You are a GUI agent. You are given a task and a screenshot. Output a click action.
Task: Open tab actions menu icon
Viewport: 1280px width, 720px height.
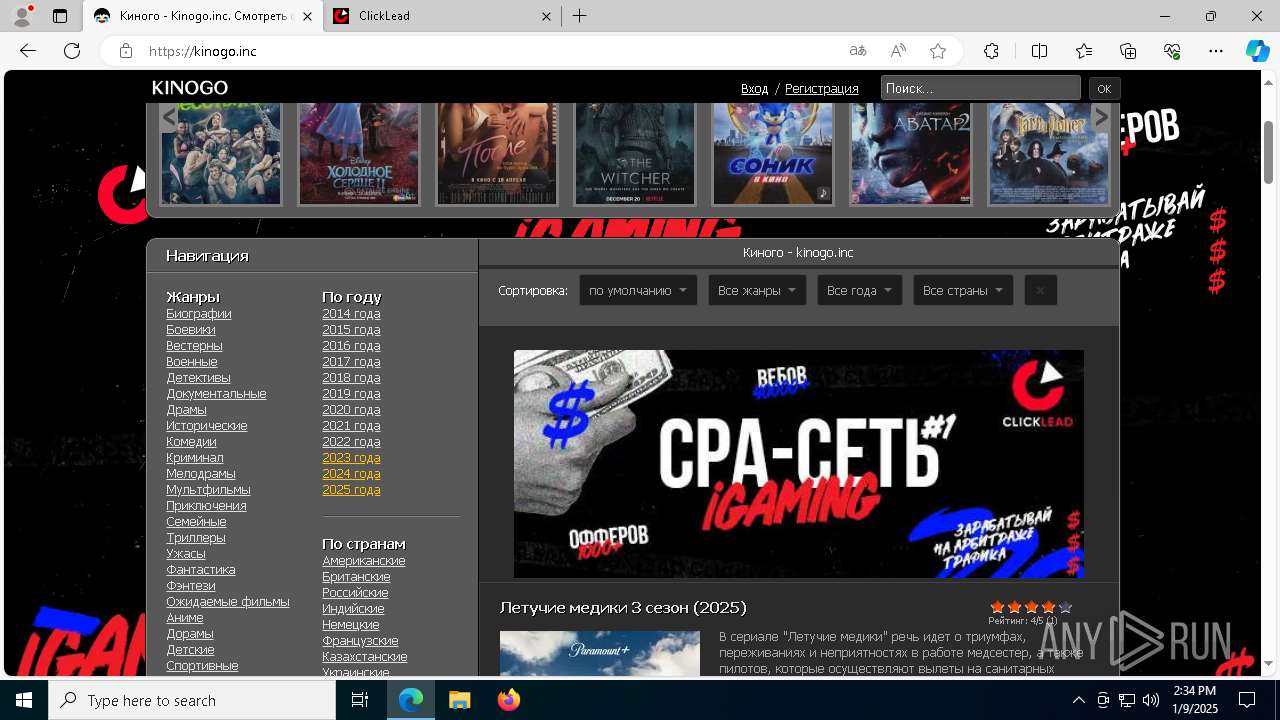click(60, 16)
